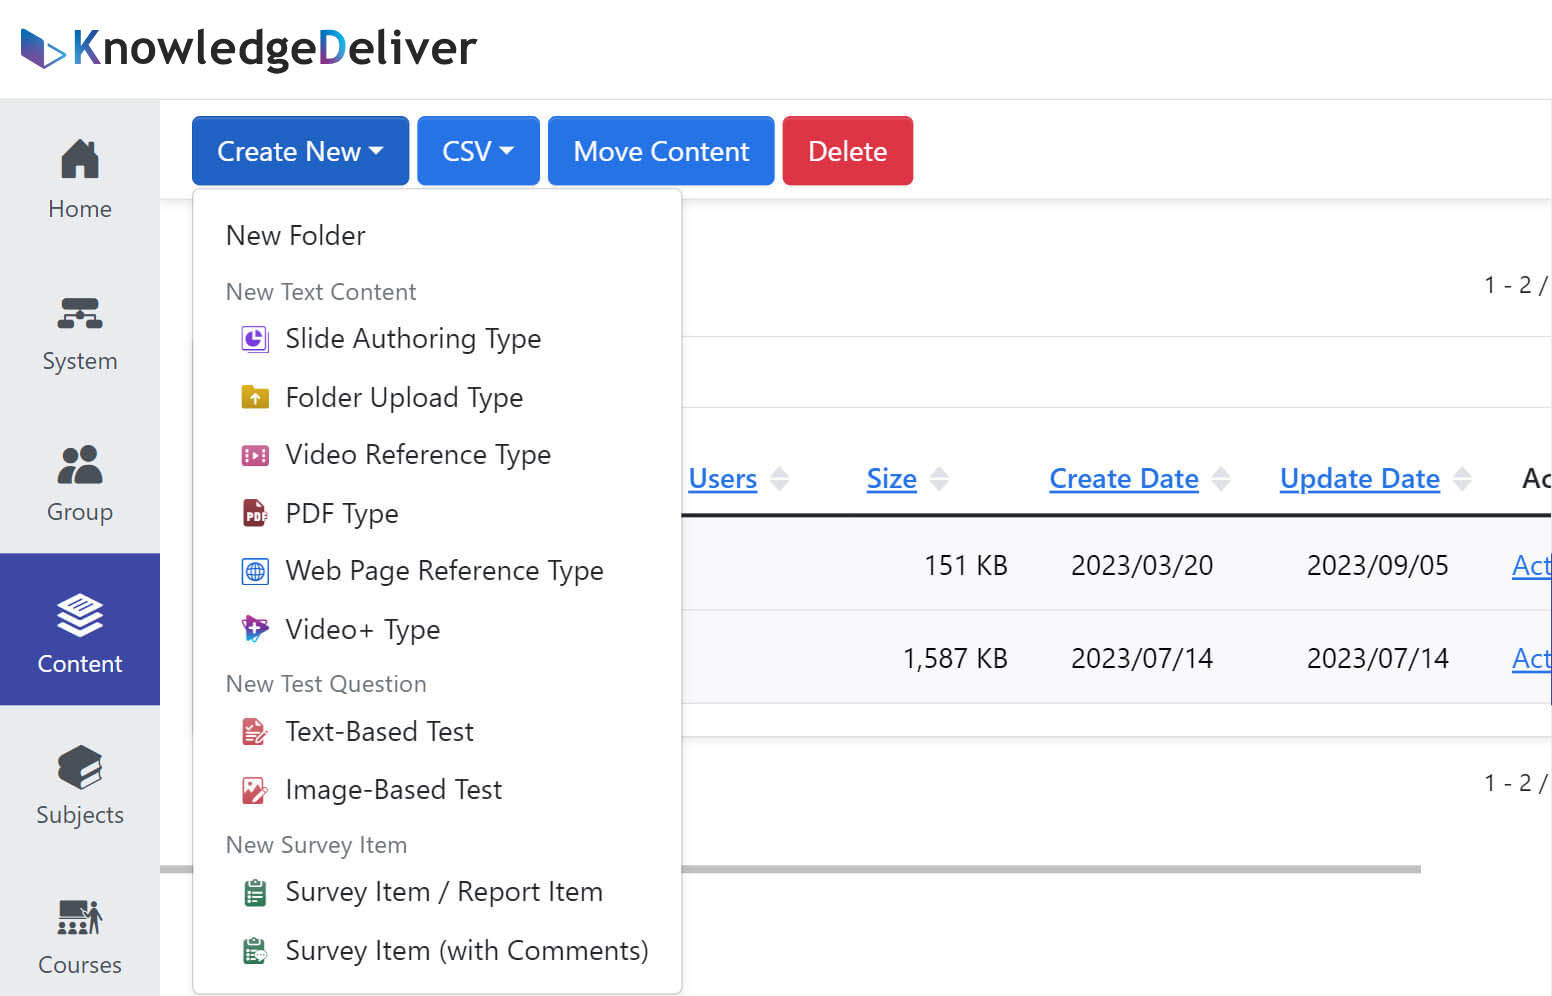Click the Create Date header link
1552x996 pixels.
point(1124,479)
